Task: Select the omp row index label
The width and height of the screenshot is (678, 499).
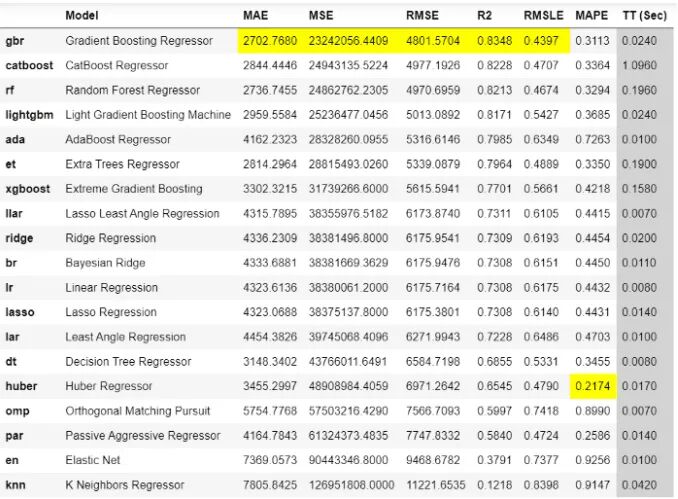Action: (x=17, y=411)
